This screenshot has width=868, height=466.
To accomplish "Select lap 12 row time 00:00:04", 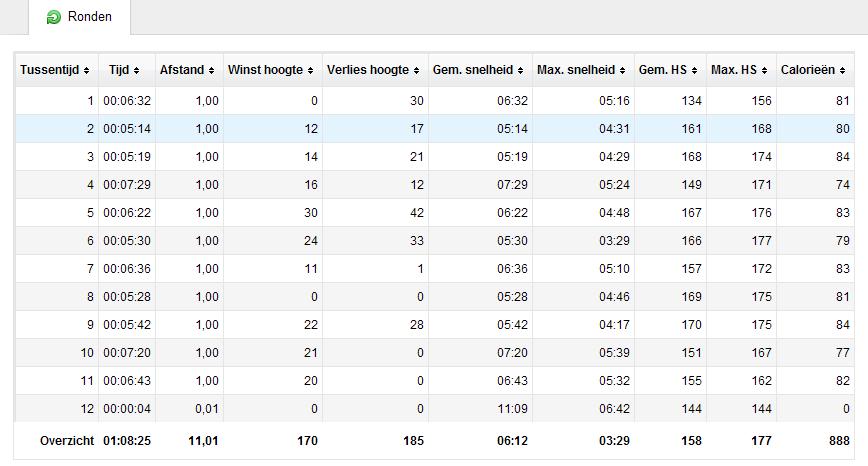I will [127, 409].
